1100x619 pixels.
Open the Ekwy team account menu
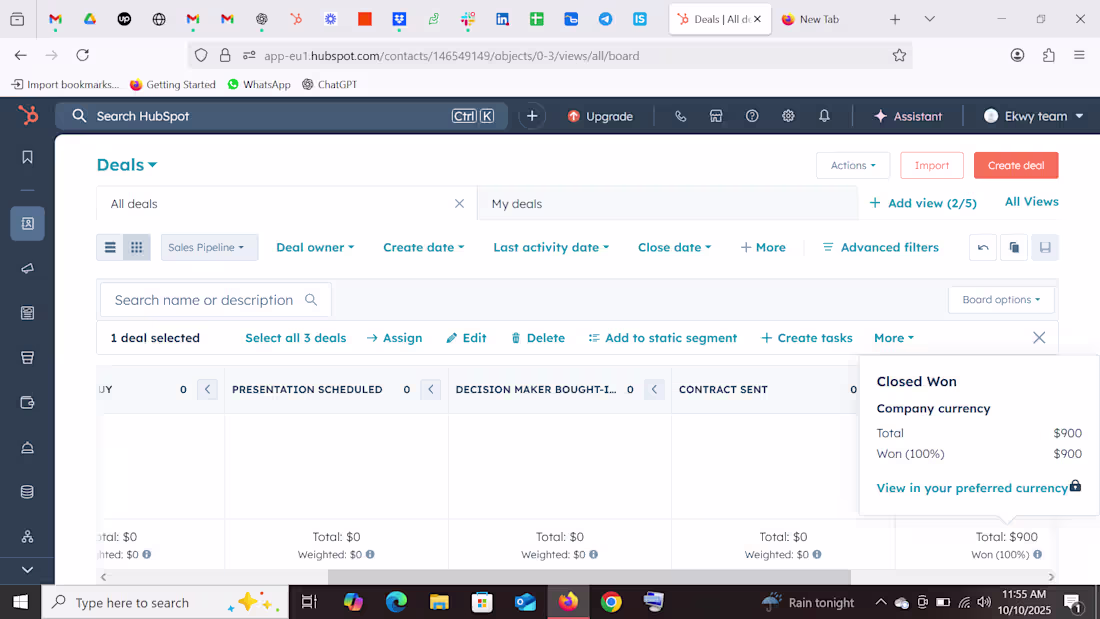(x=1033, y=117)
